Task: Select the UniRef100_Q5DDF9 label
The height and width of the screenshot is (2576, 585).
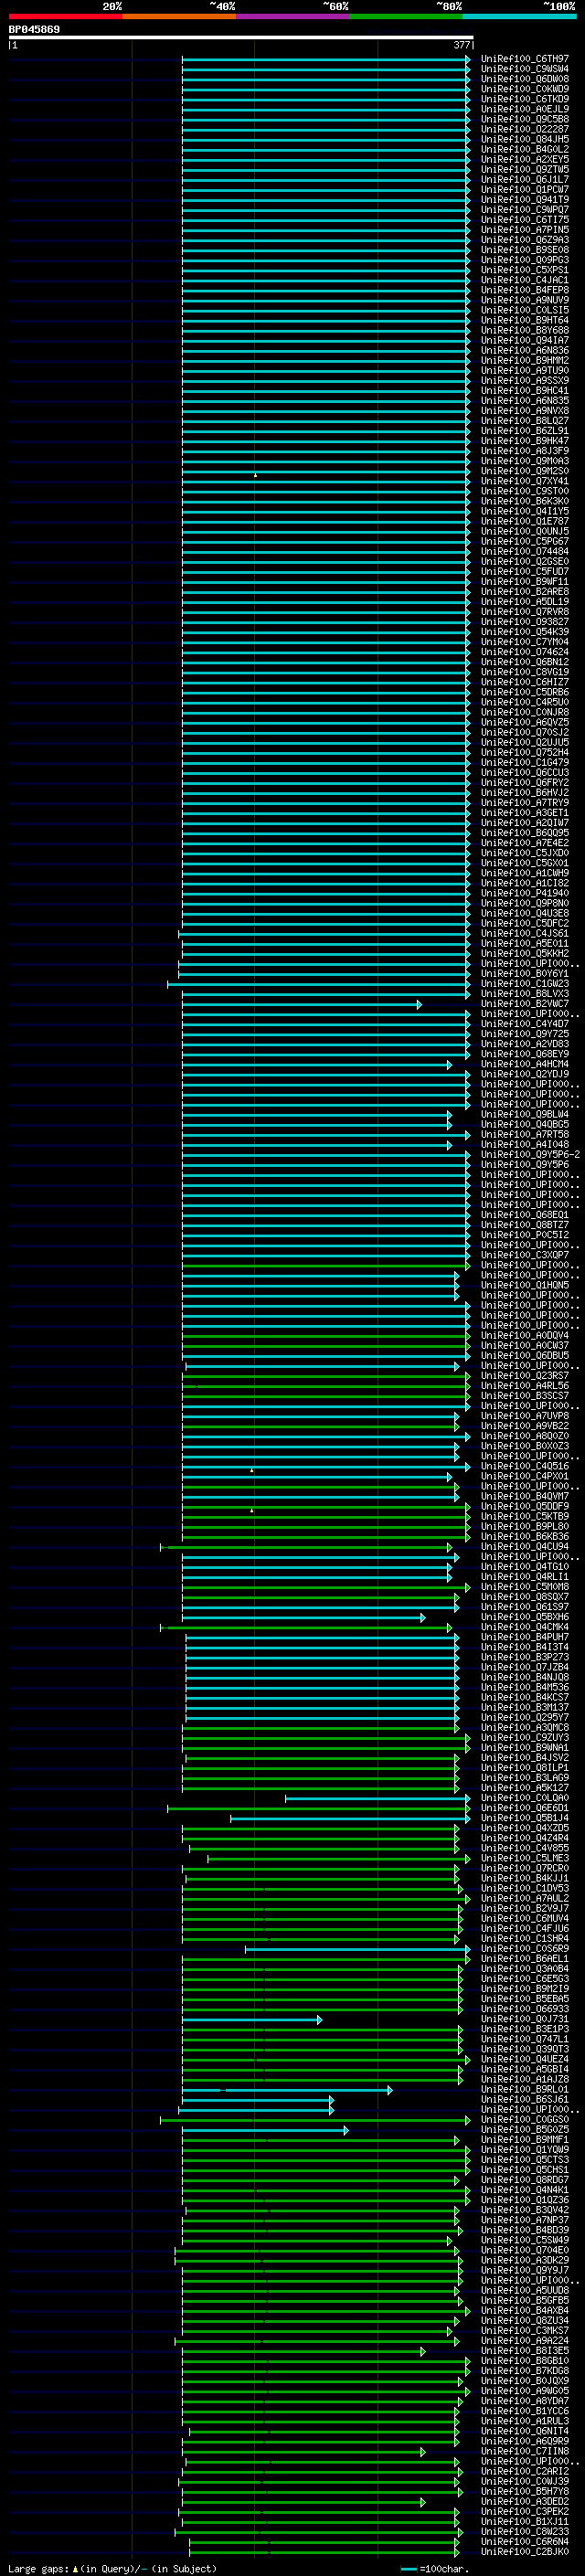Action: [524, 1506]
